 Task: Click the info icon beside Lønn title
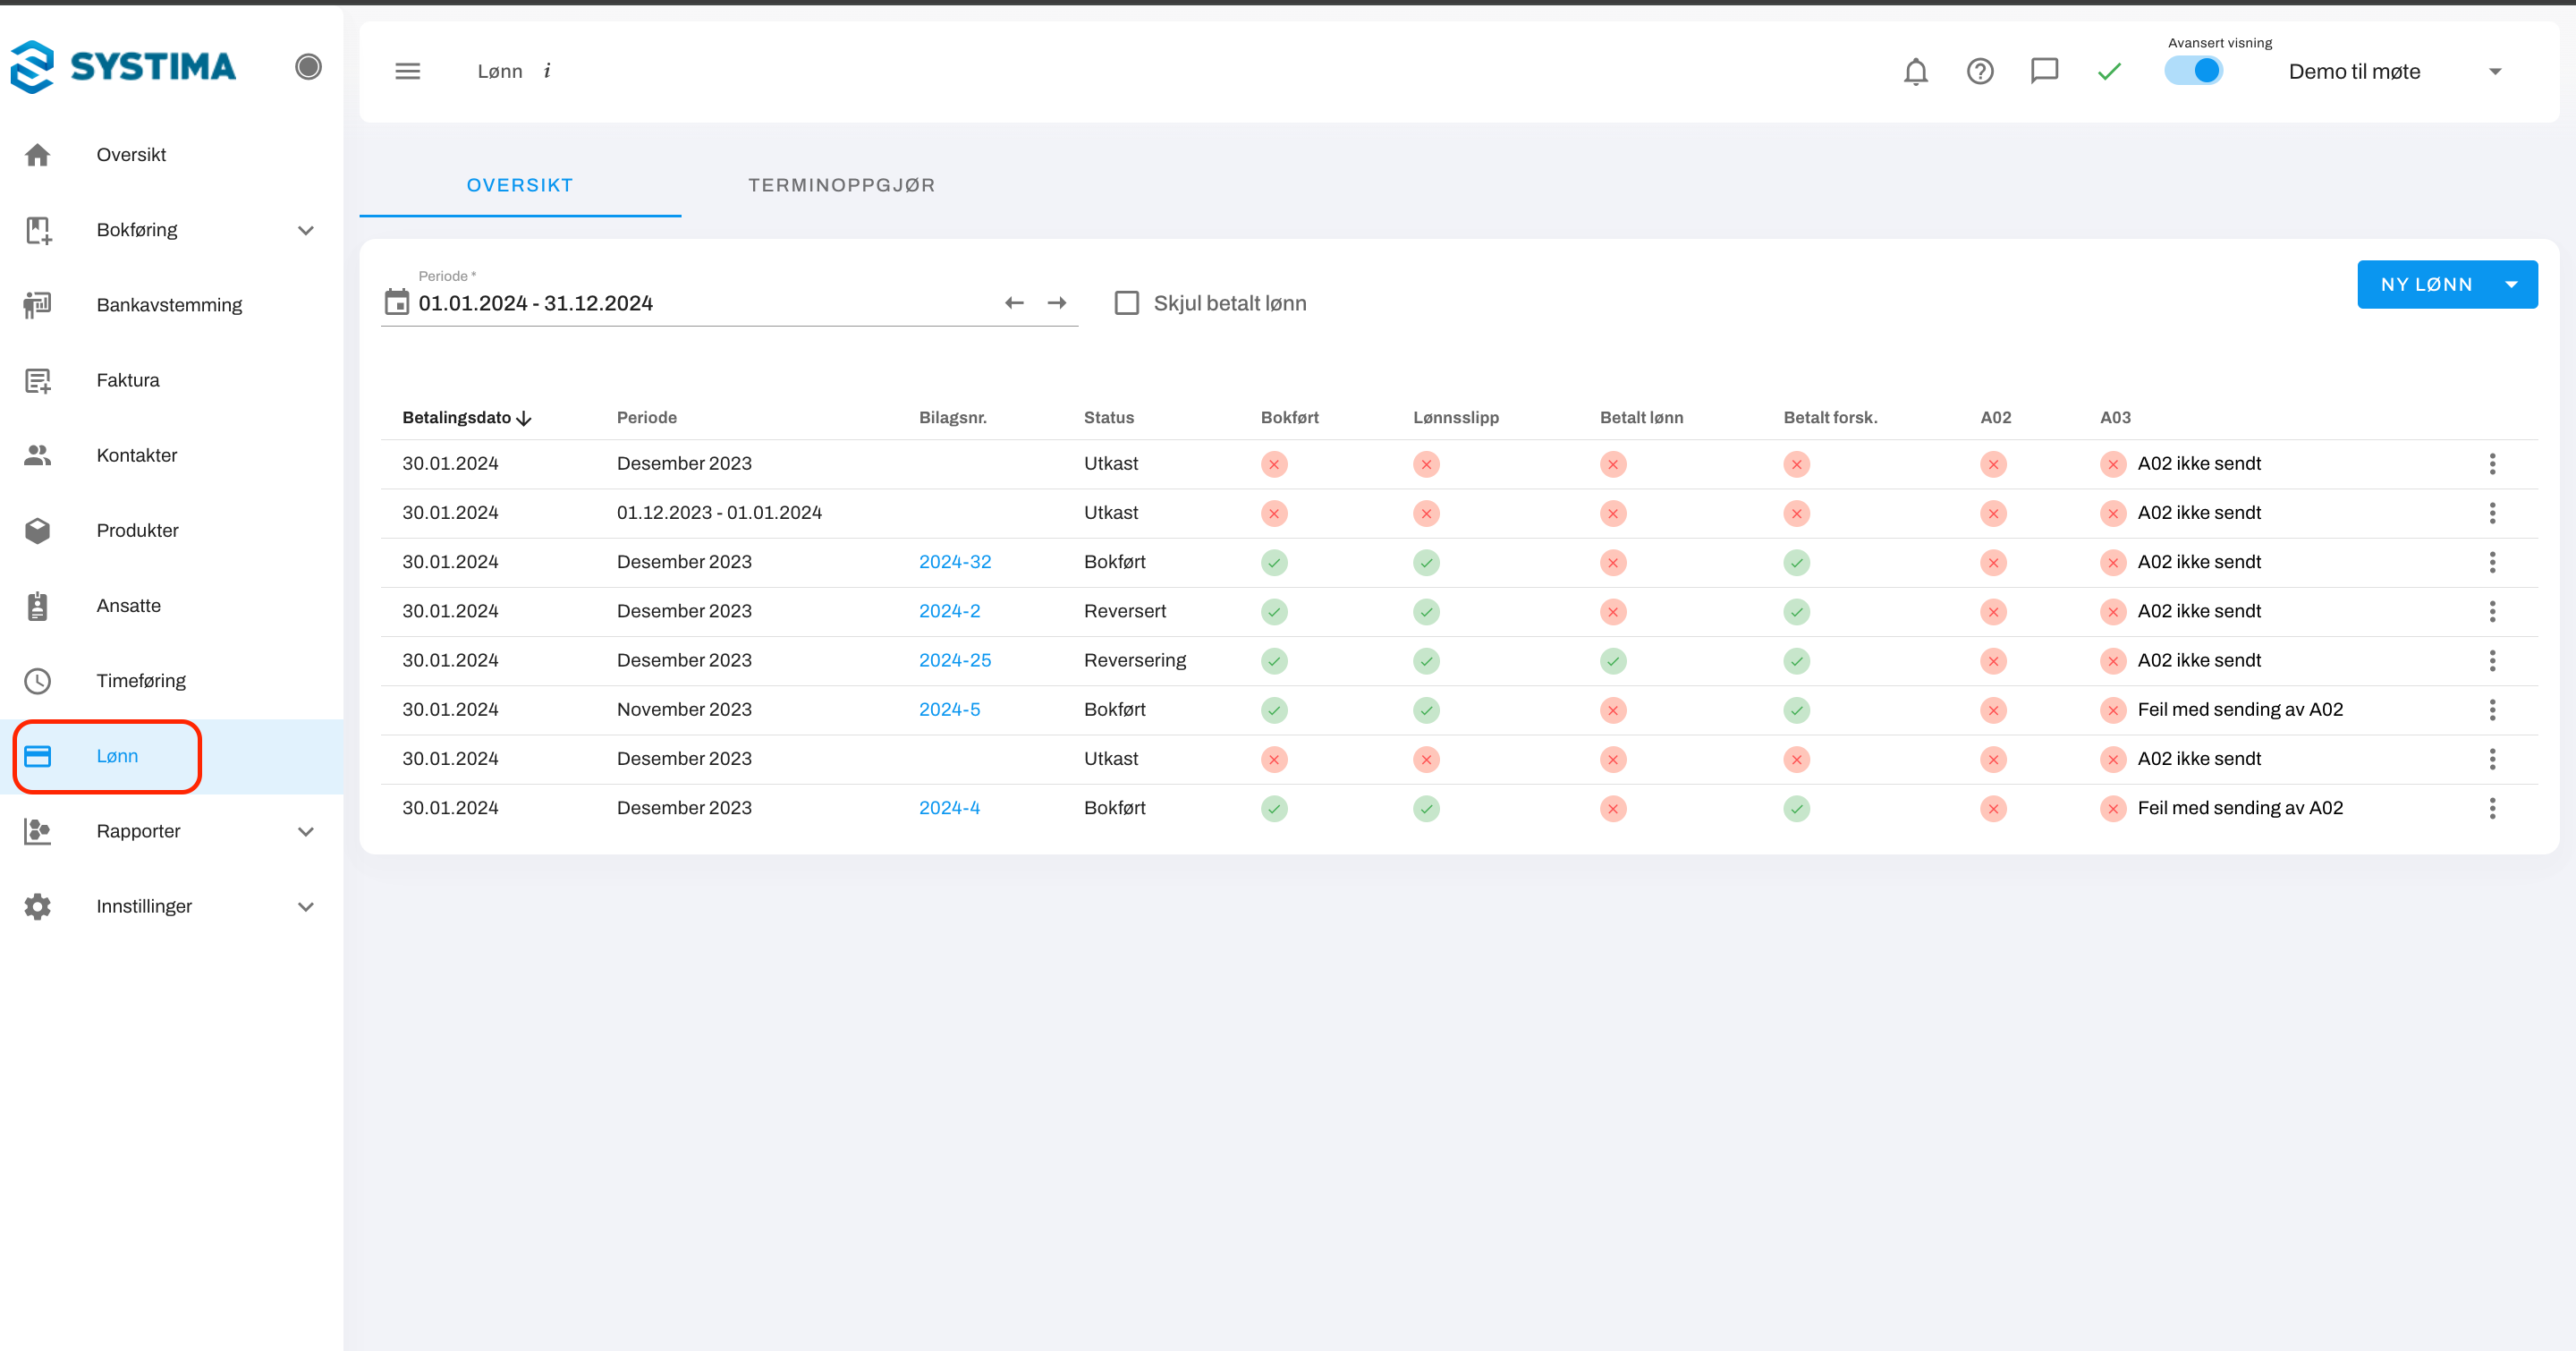(x=547, y=71)
